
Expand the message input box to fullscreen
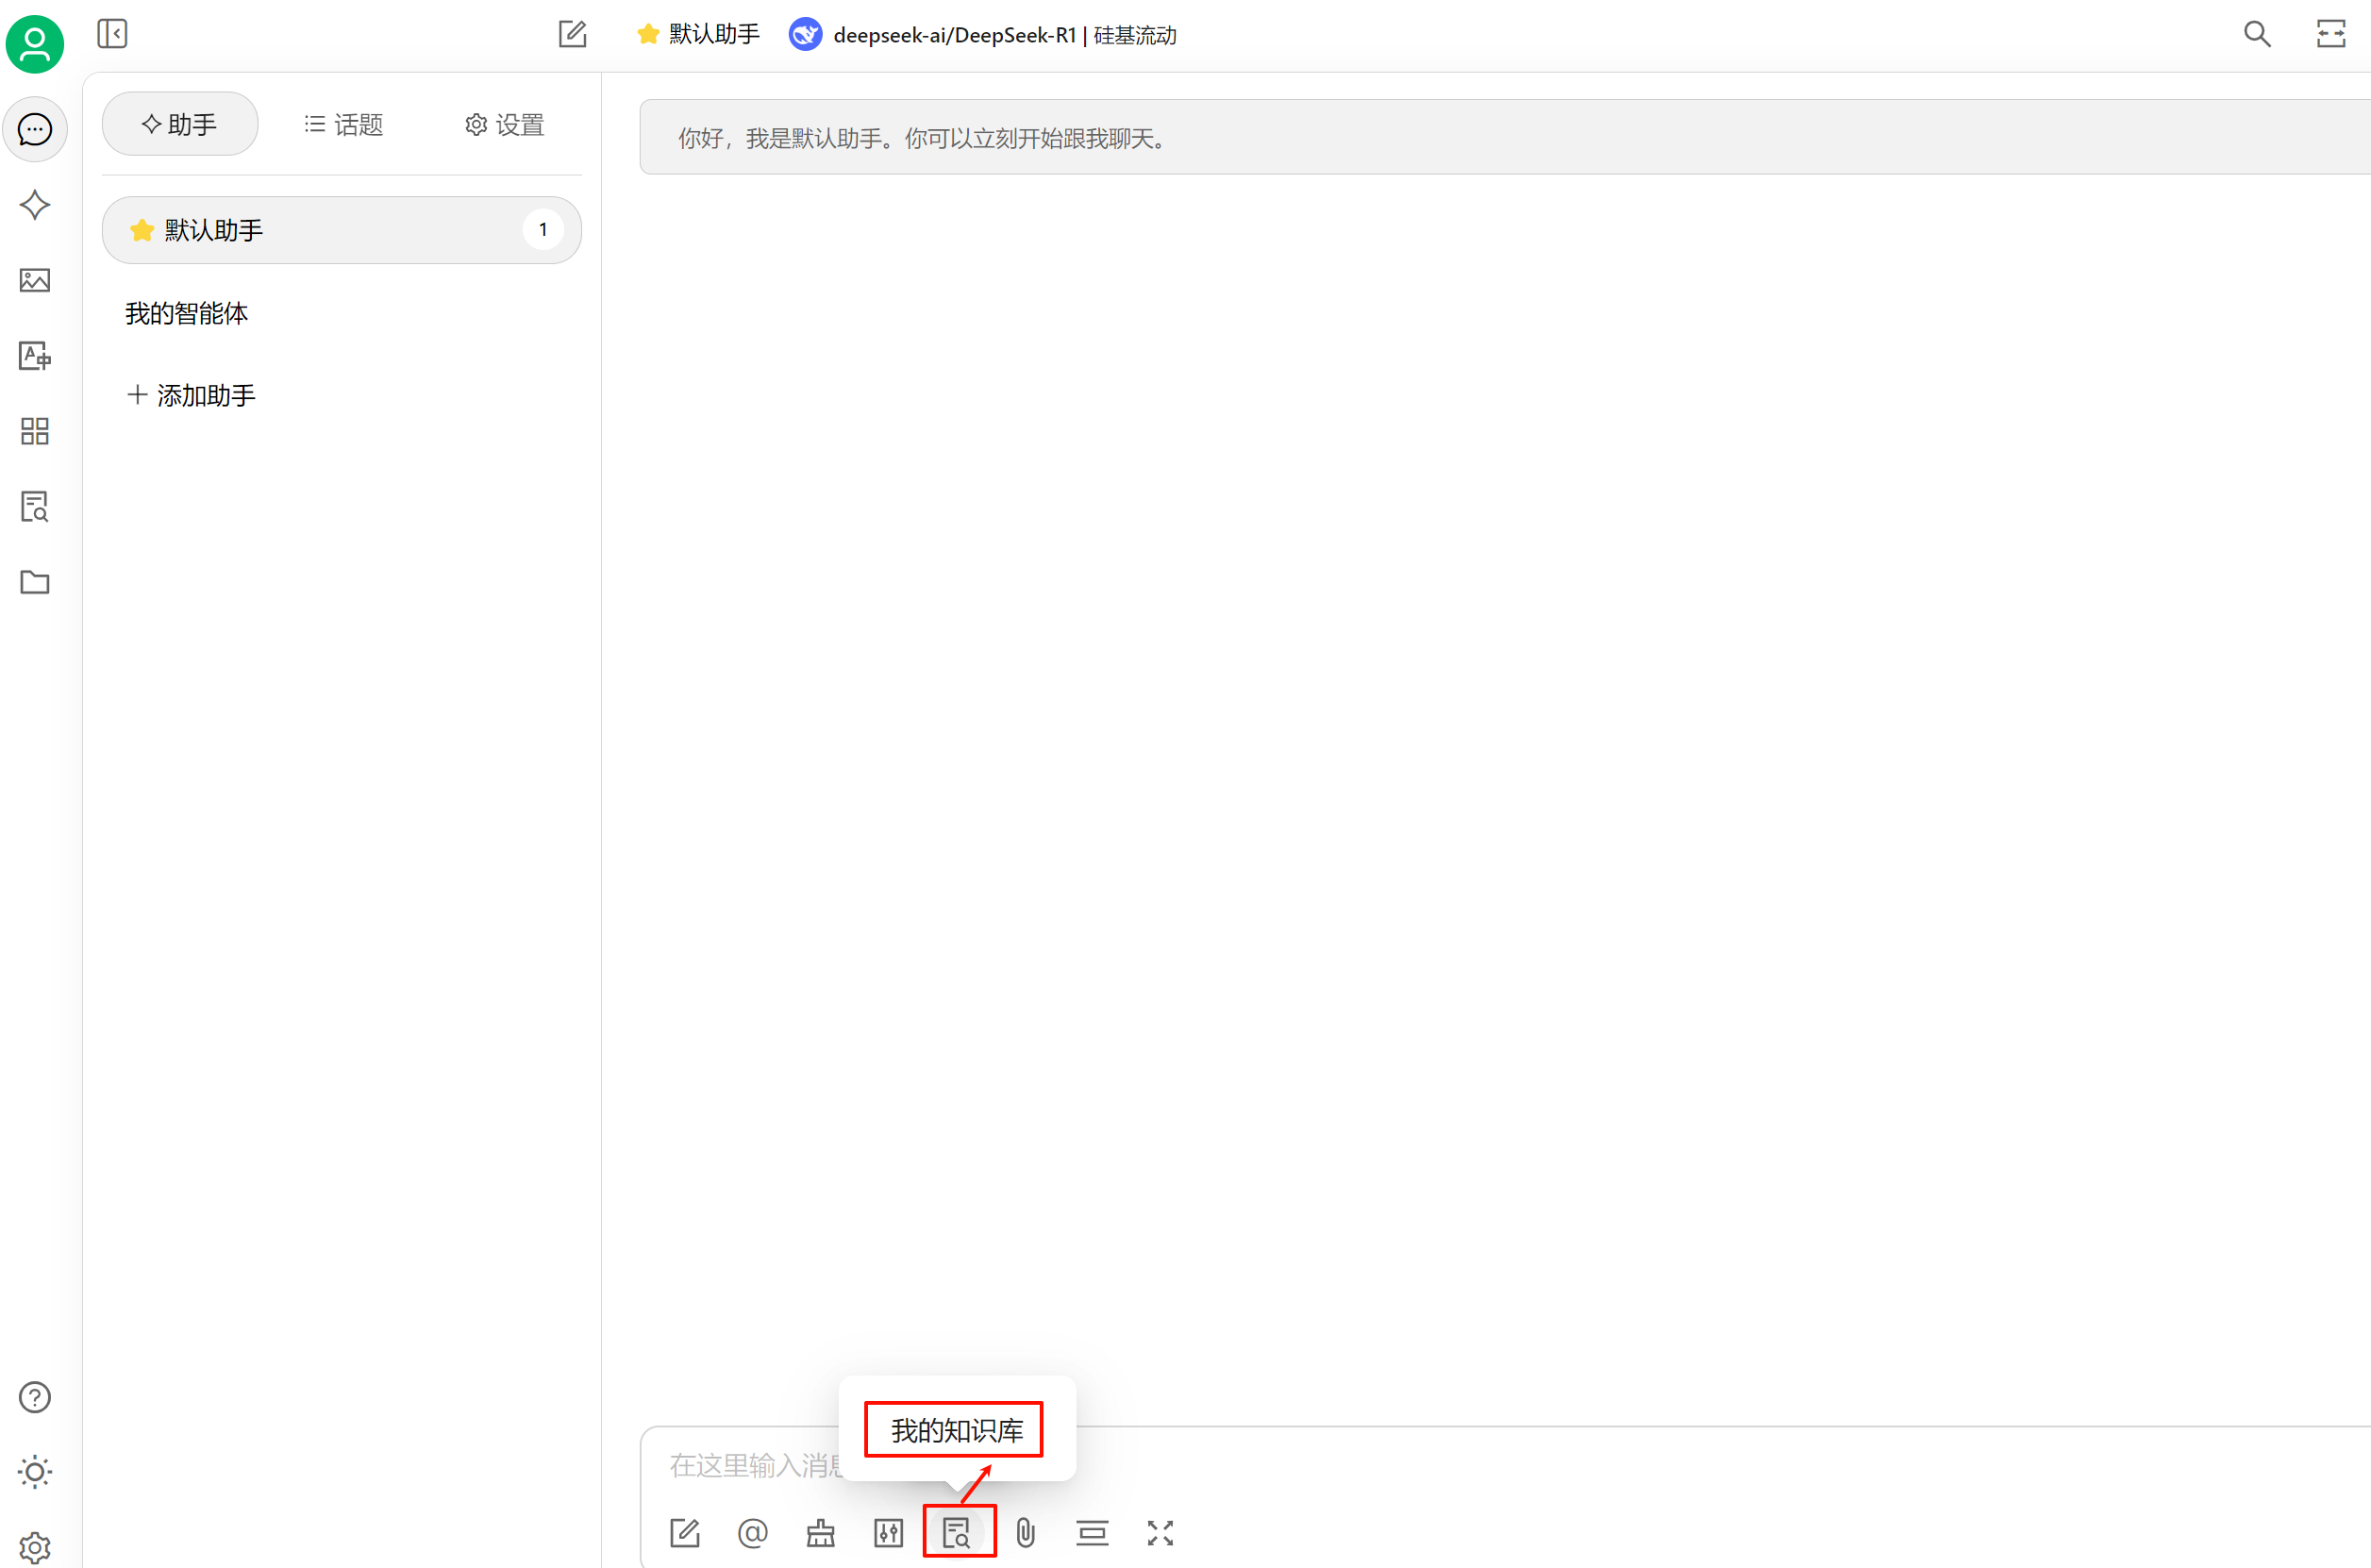click(1160, 1532)
